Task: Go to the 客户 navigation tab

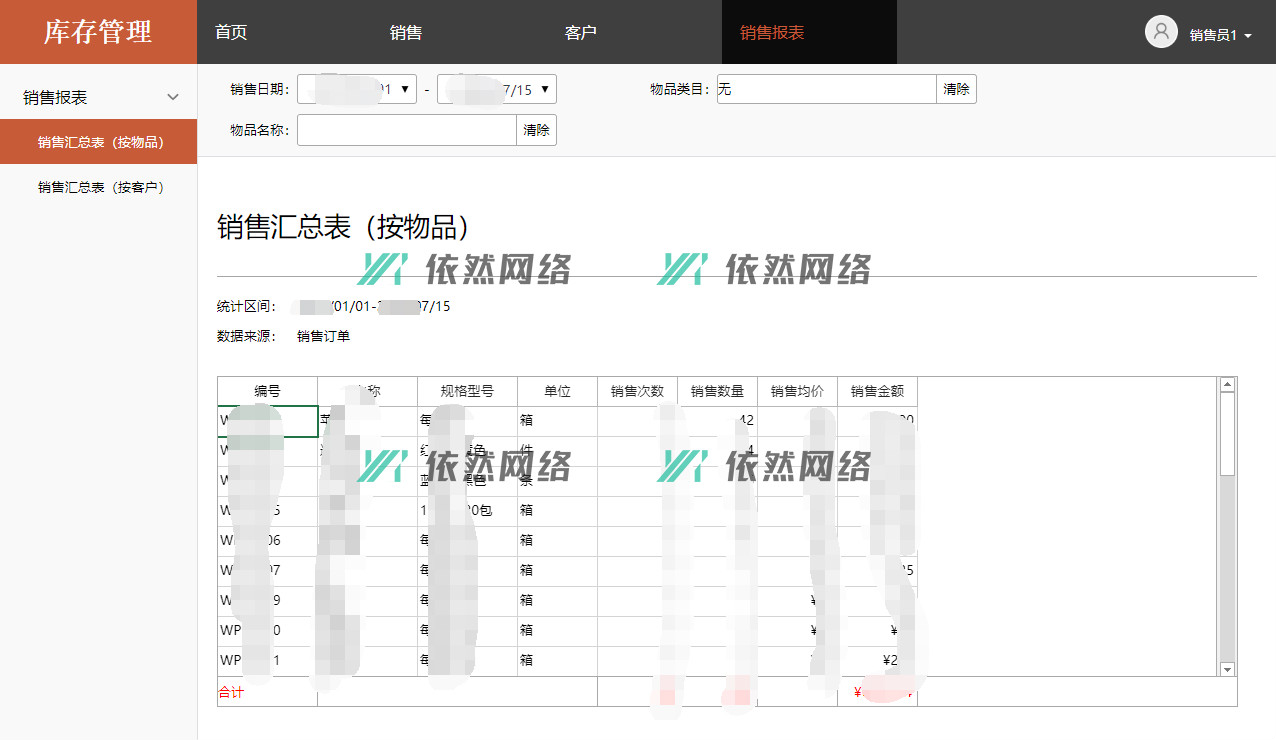Action: 581,32
